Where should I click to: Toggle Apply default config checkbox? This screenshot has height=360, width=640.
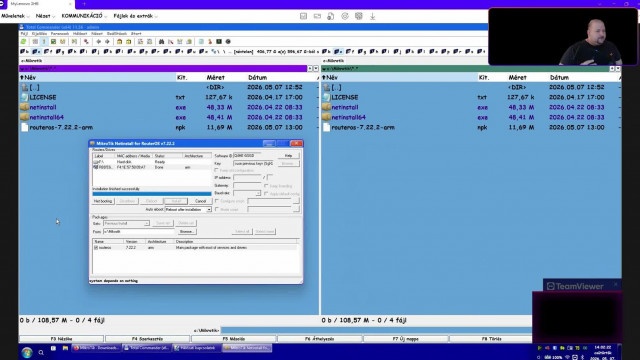point(266,193)
